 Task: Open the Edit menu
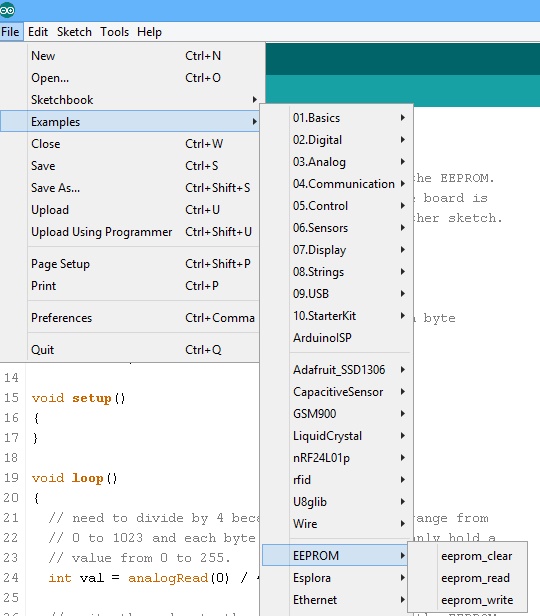pos(38,32)
